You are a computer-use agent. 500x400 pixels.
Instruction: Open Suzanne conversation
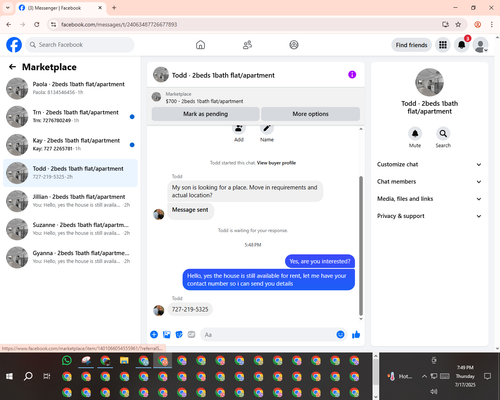[x=70, y=229]
